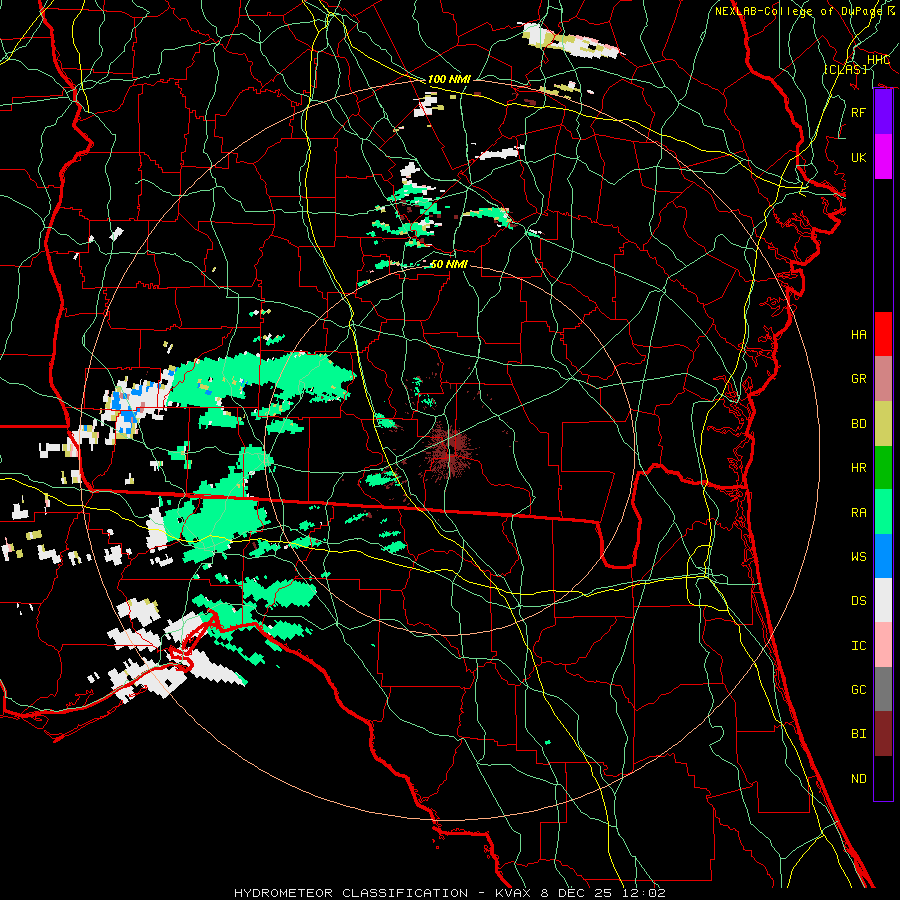Click the 'BD' legend label
900x900 pixels.
coord(859,424)
